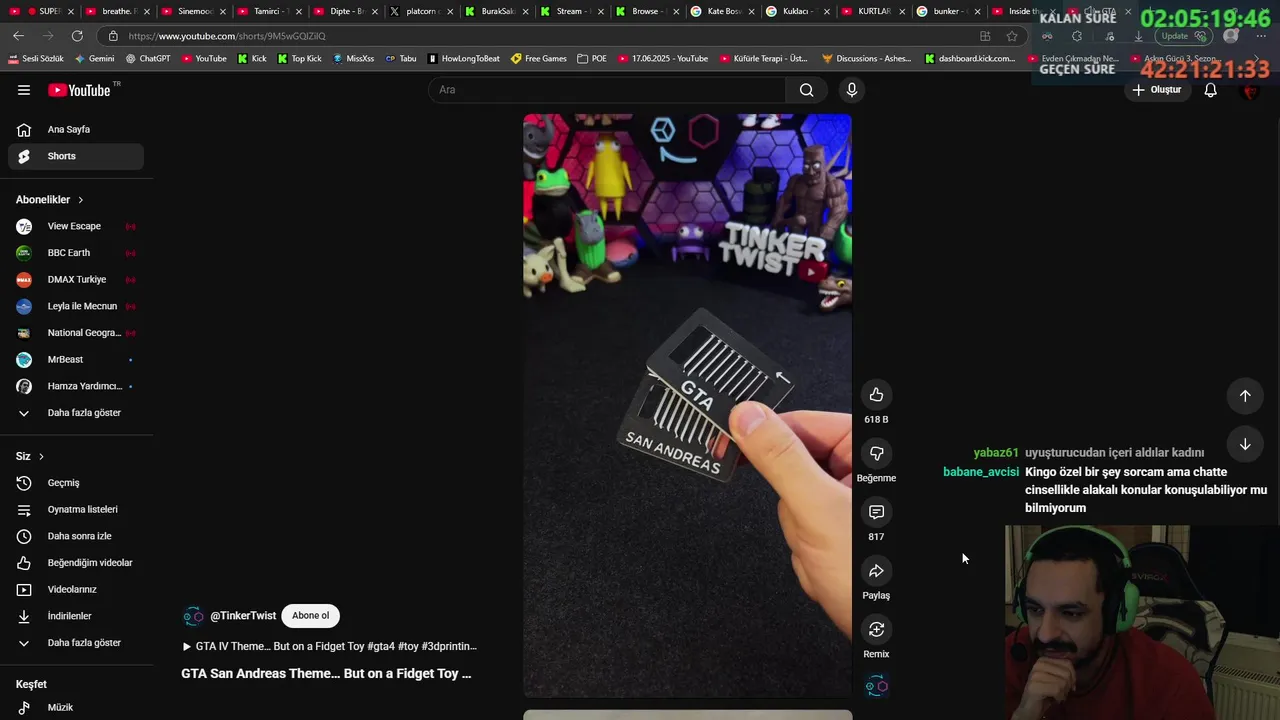The height and width of the screenshot is (720, 1280).
Task: Switch to the Kate Bosworth Google tab
Action: [725, 11]
